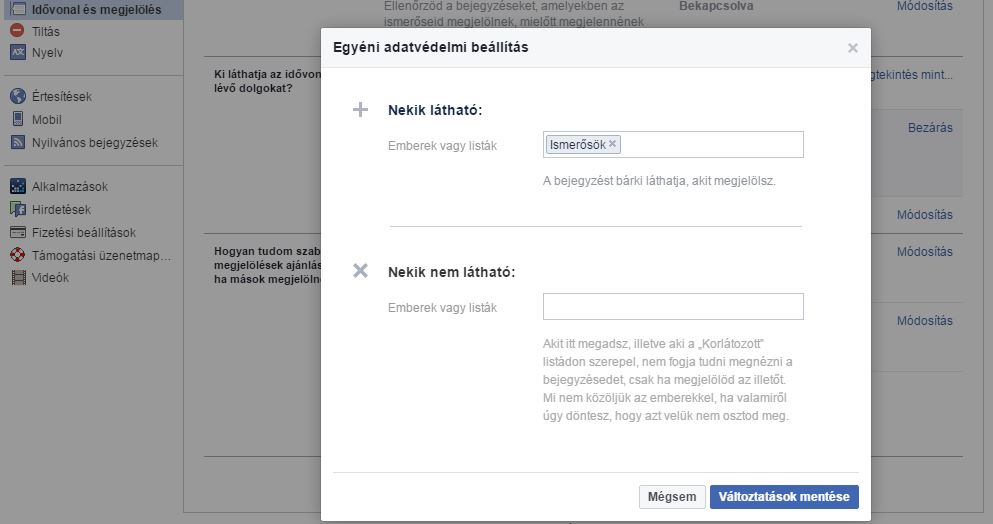This screenshot has width=993, height=524.
Task: Click the Nyilvános bejegyzések feed icon
Action: tap(17, 143)
